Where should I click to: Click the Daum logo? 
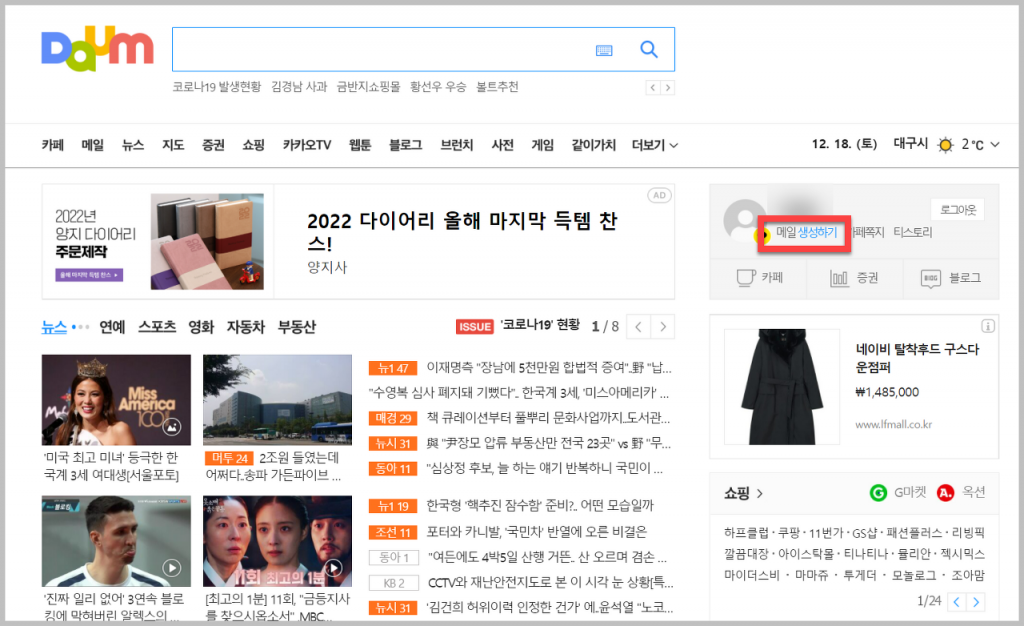coord(97,49)
